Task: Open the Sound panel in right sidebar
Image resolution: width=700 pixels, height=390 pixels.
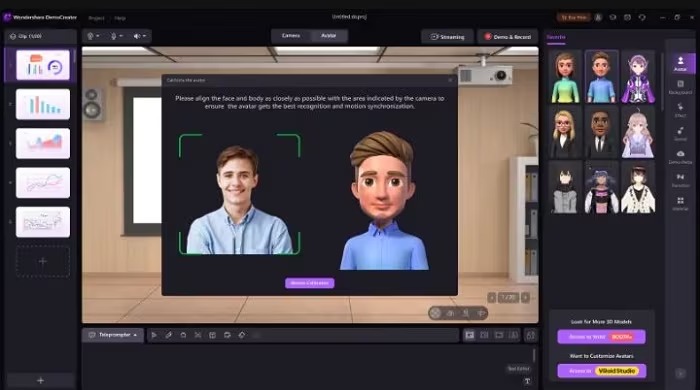Action: [x=680, y=133]
